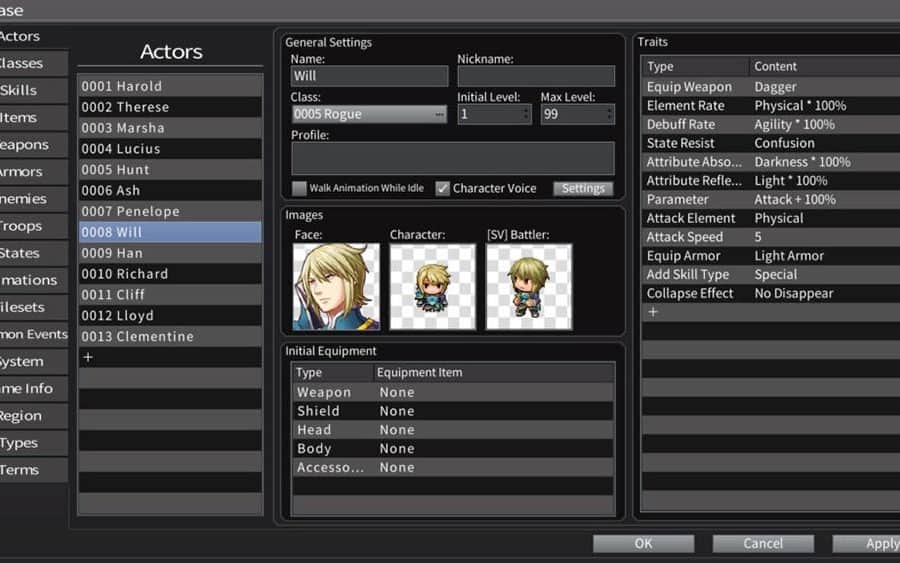This screenshot has width=900, height=563.
Task: Open the Character walking sprite image
Action: (x=432, y=287)
